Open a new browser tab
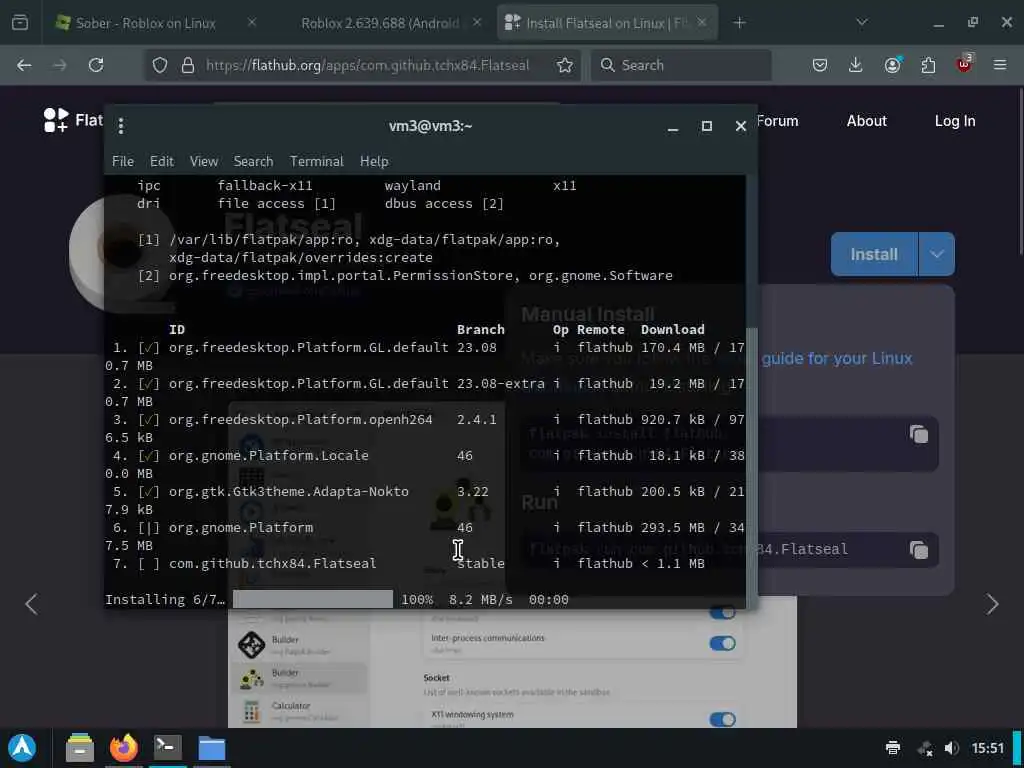Image resolution: width=1024 pixels, height=768 pixels. (x=739, y=23)
